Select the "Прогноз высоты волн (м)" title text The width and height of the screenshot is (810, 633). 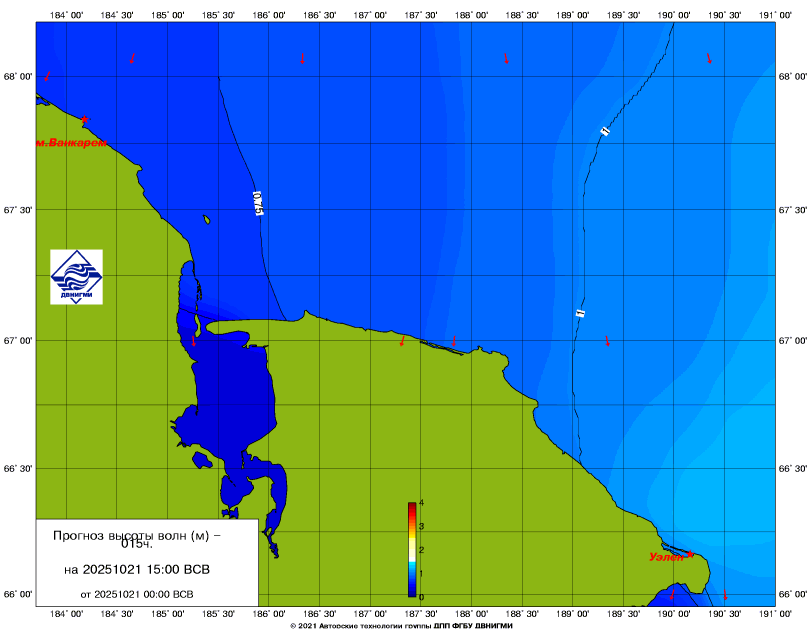(137, 535)
